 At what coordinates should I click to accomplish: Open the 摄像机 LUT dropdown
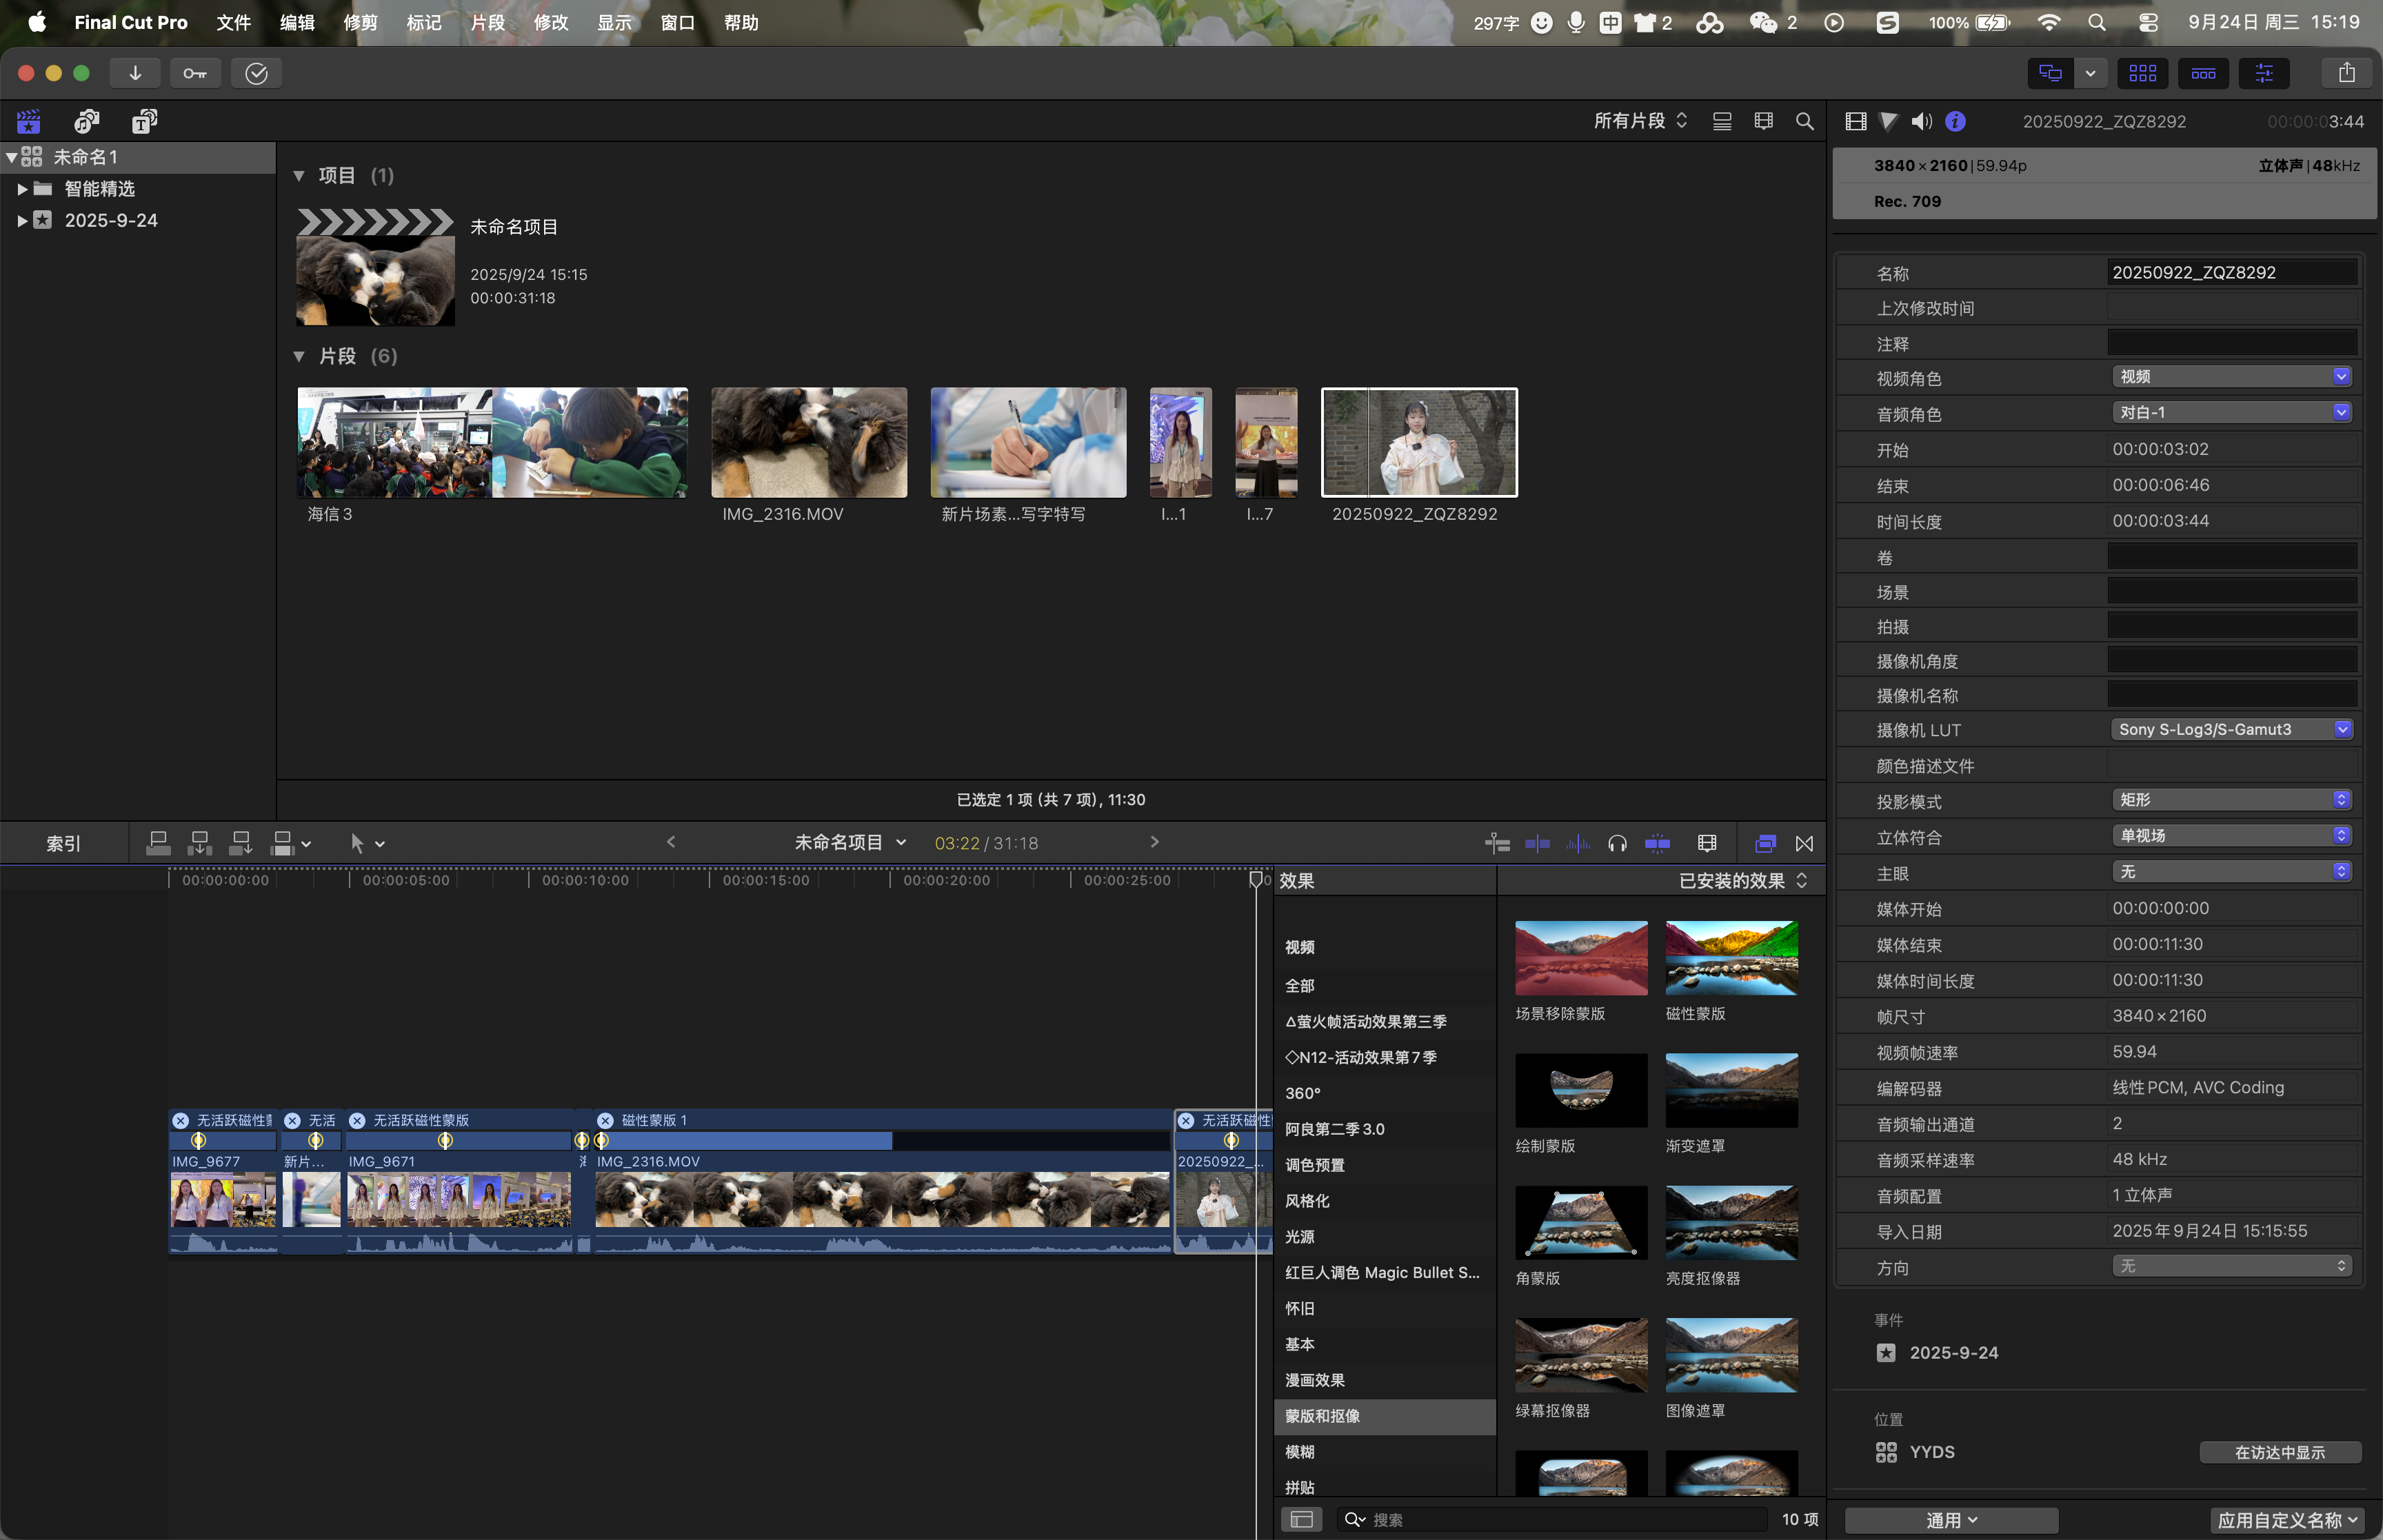(x=2233, y=730)
